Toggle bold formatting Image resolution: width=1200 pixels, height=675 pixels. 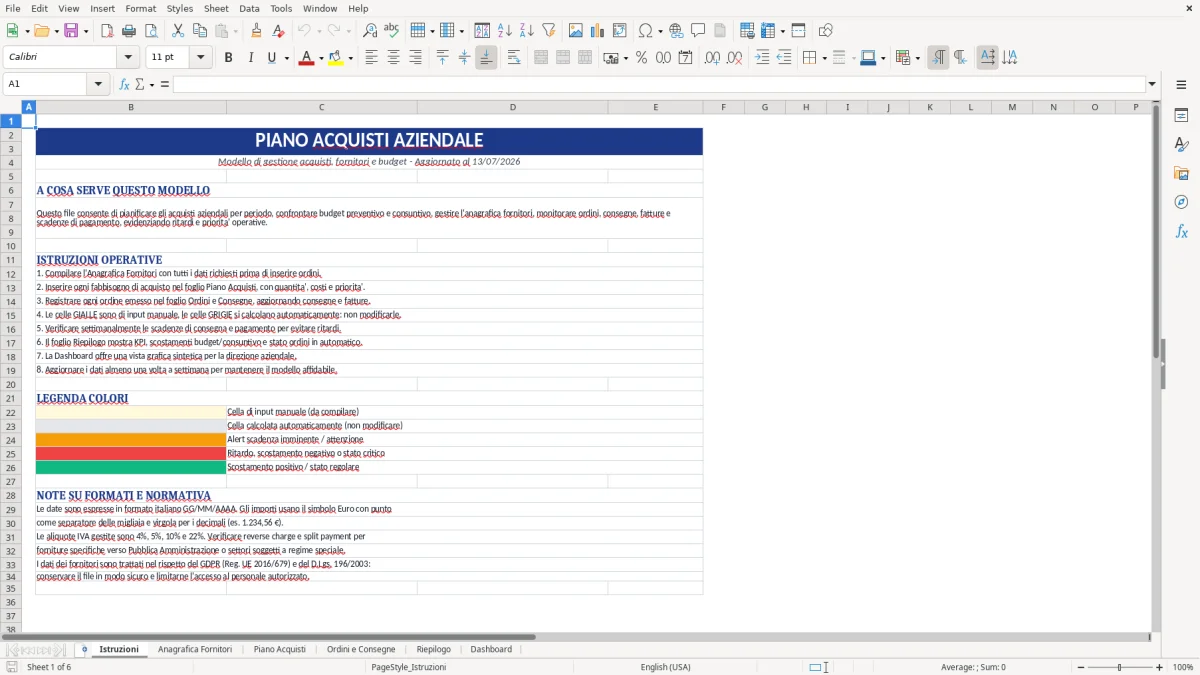click(228, 58)
